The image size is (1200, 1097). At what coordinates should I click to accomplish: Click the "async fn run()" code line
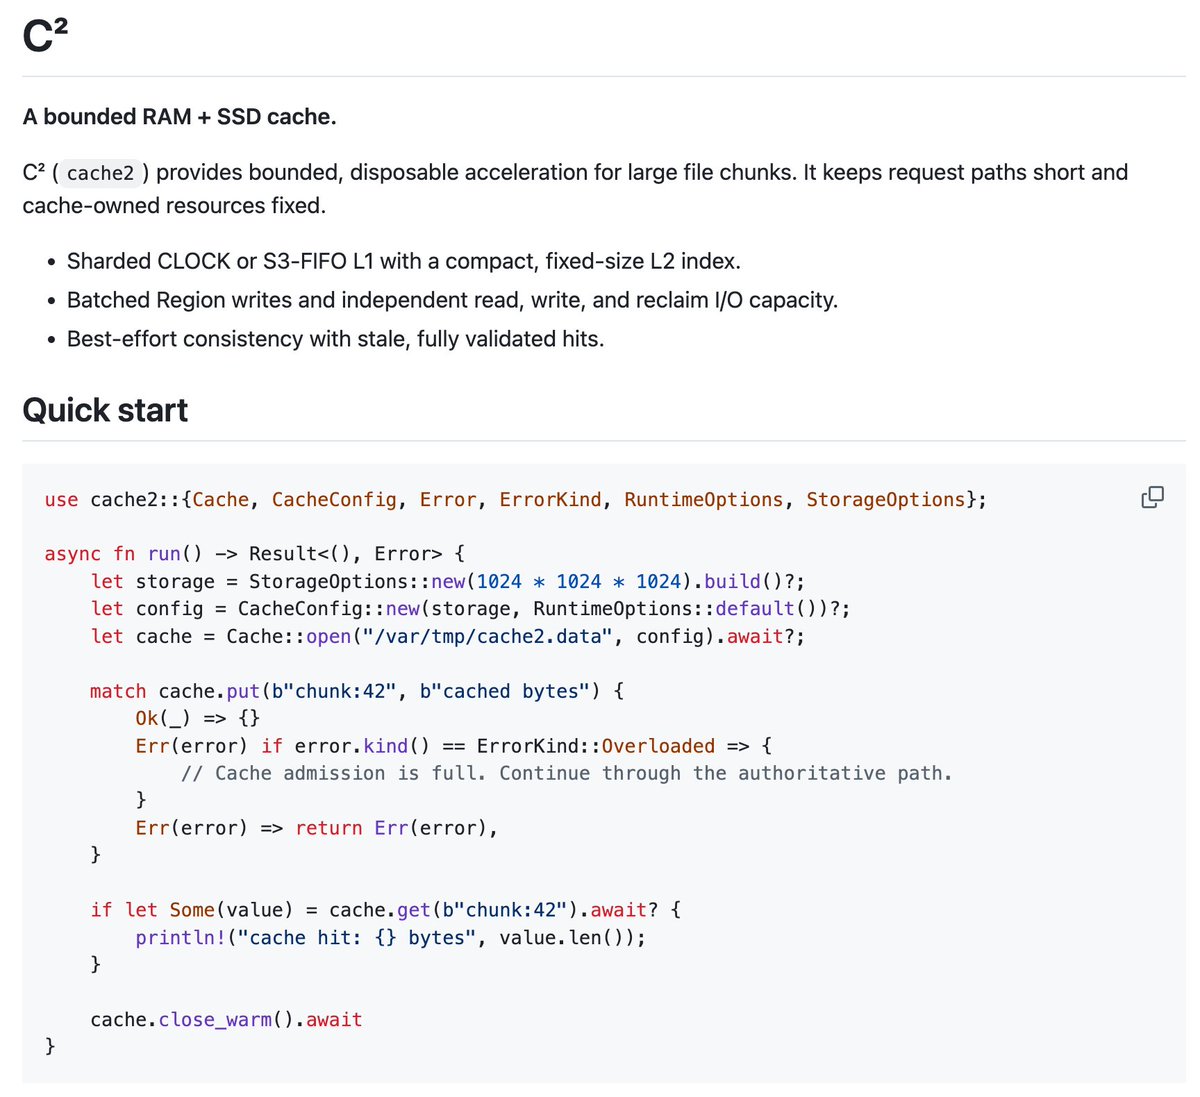pos(255,554)
